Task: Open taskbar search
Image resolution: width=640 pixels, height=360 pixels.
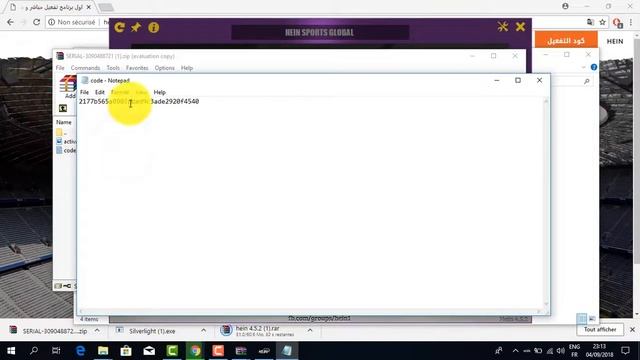Action: click(x=34, y=351)
